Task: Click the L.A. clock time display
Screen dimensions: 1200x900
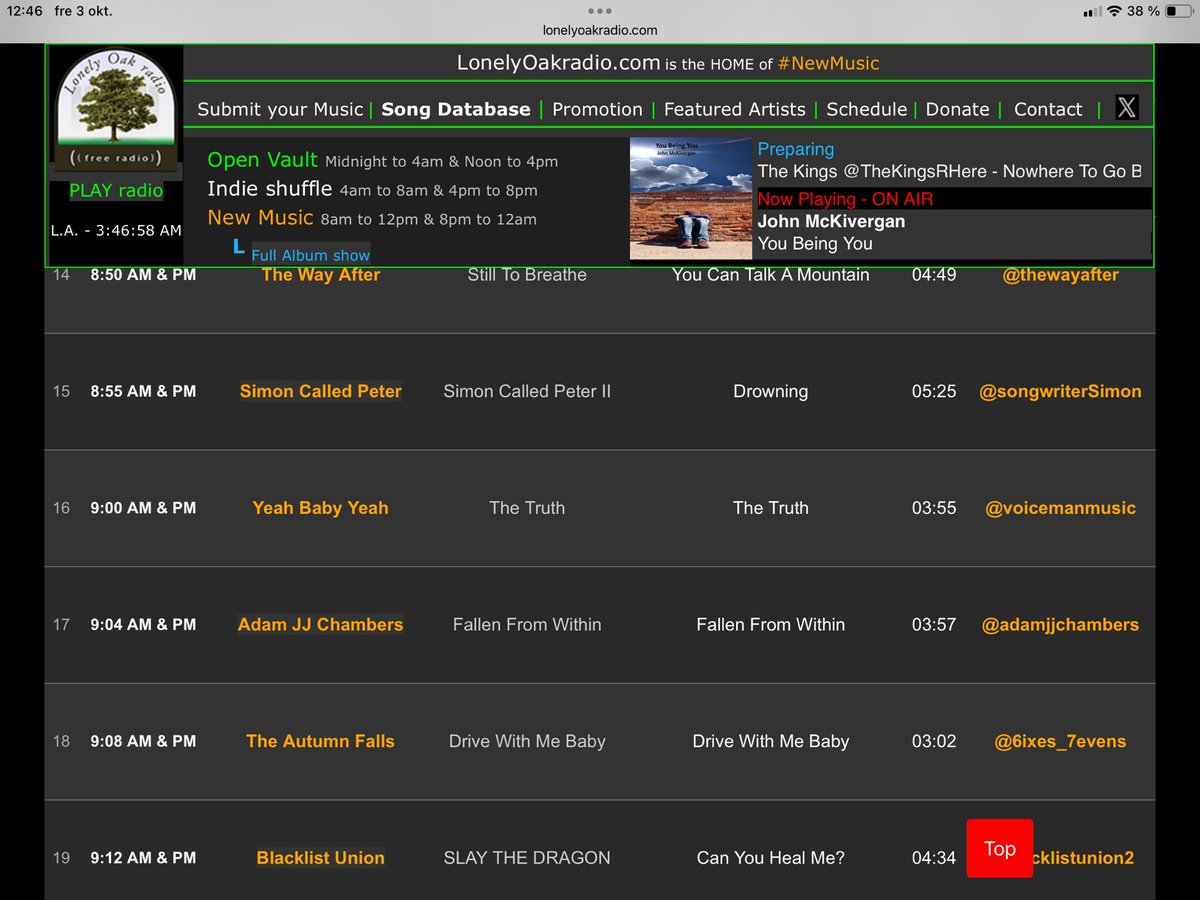Action: point(116,230)
